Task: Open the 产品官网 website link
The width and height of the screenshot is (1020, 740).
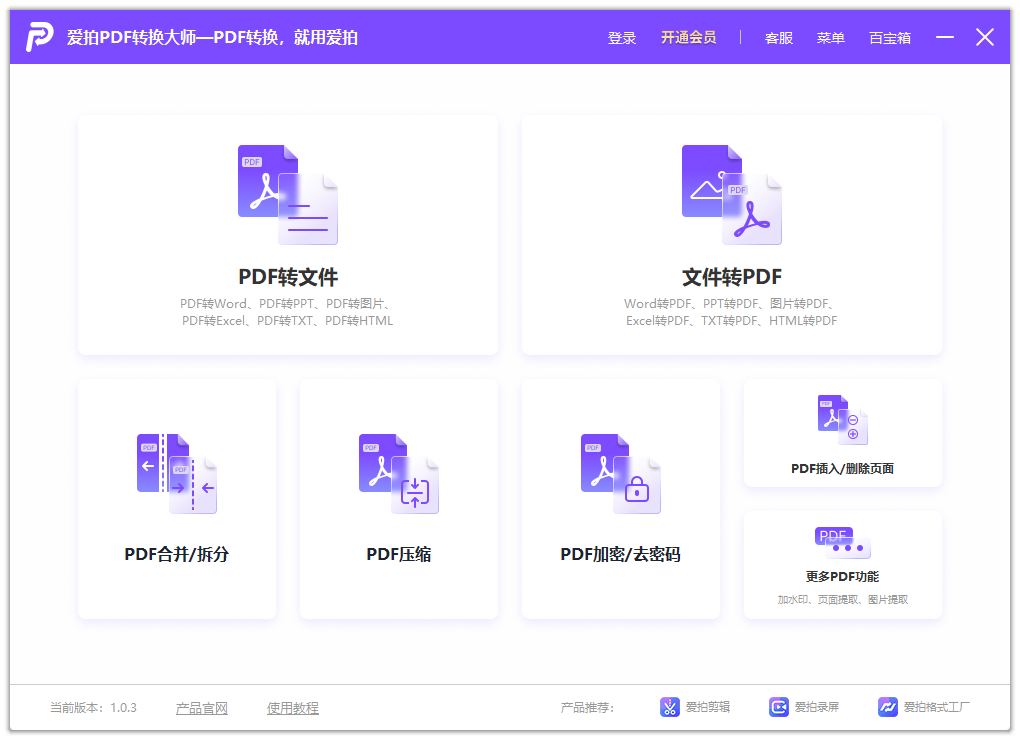Action: 202,707
